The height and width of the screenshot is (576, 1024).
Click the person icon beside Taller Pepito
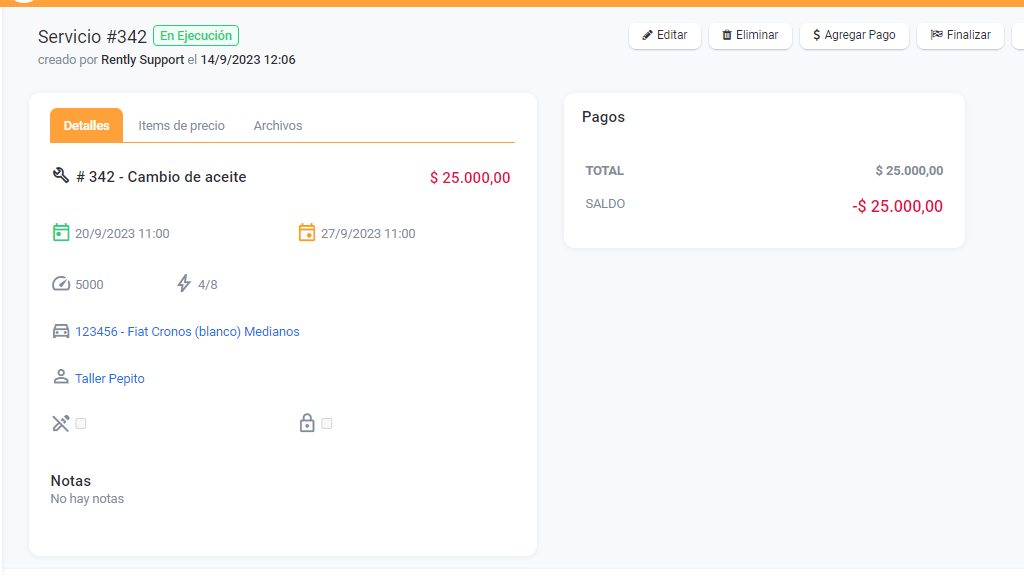click(61, 378)
